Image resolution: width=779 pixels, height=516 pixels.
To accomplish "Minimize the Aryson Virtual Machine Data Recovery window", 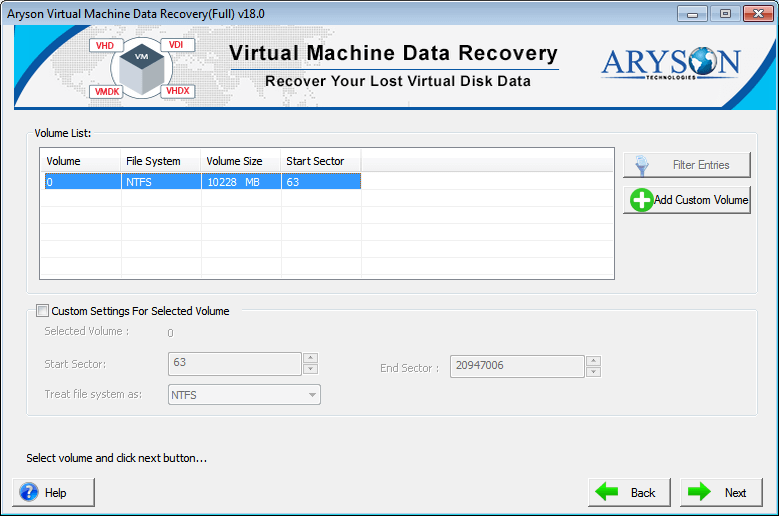I will [692, 13].
